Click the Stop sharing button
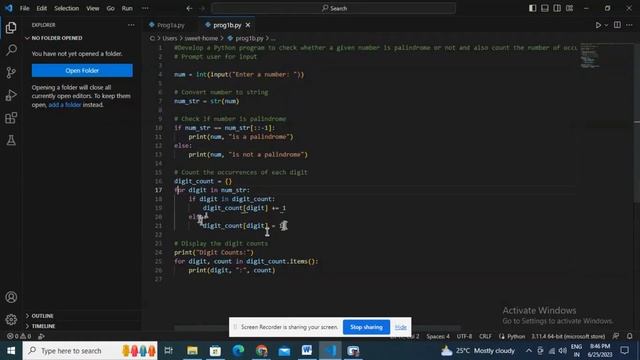Image resolution: width=640 pixels, height=360 pixels. pos(366,327)
